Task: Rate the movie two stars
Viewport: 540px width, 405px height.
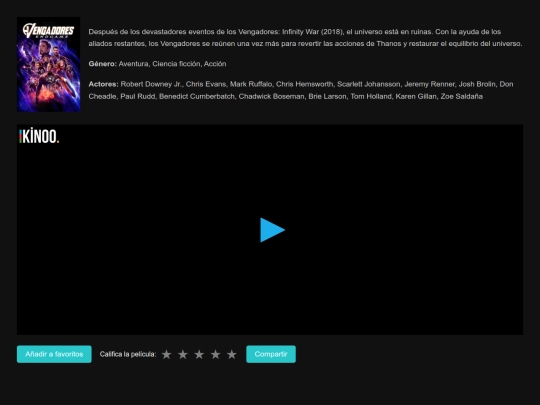Action: point(183,354)
